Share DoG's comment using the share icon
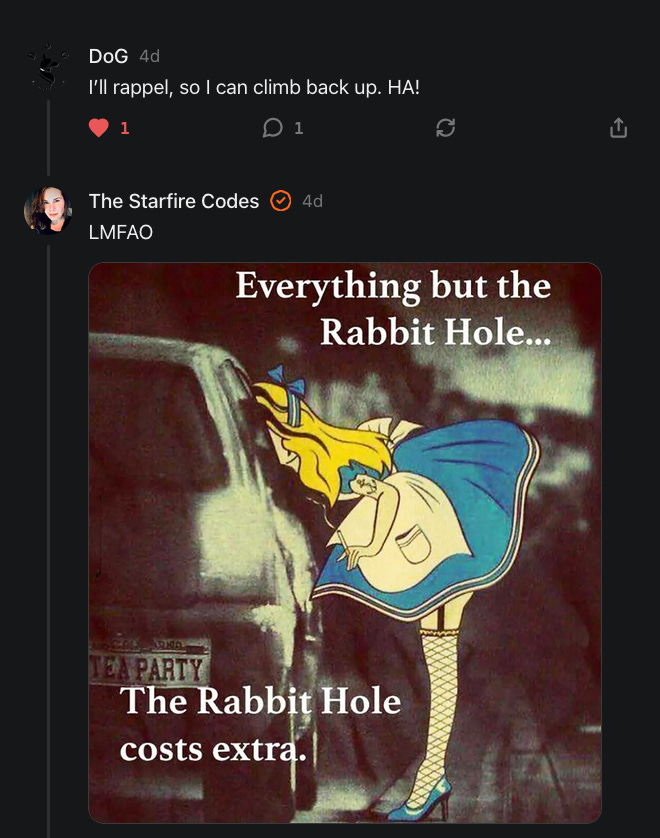660x838 pixels. (618, 128)
